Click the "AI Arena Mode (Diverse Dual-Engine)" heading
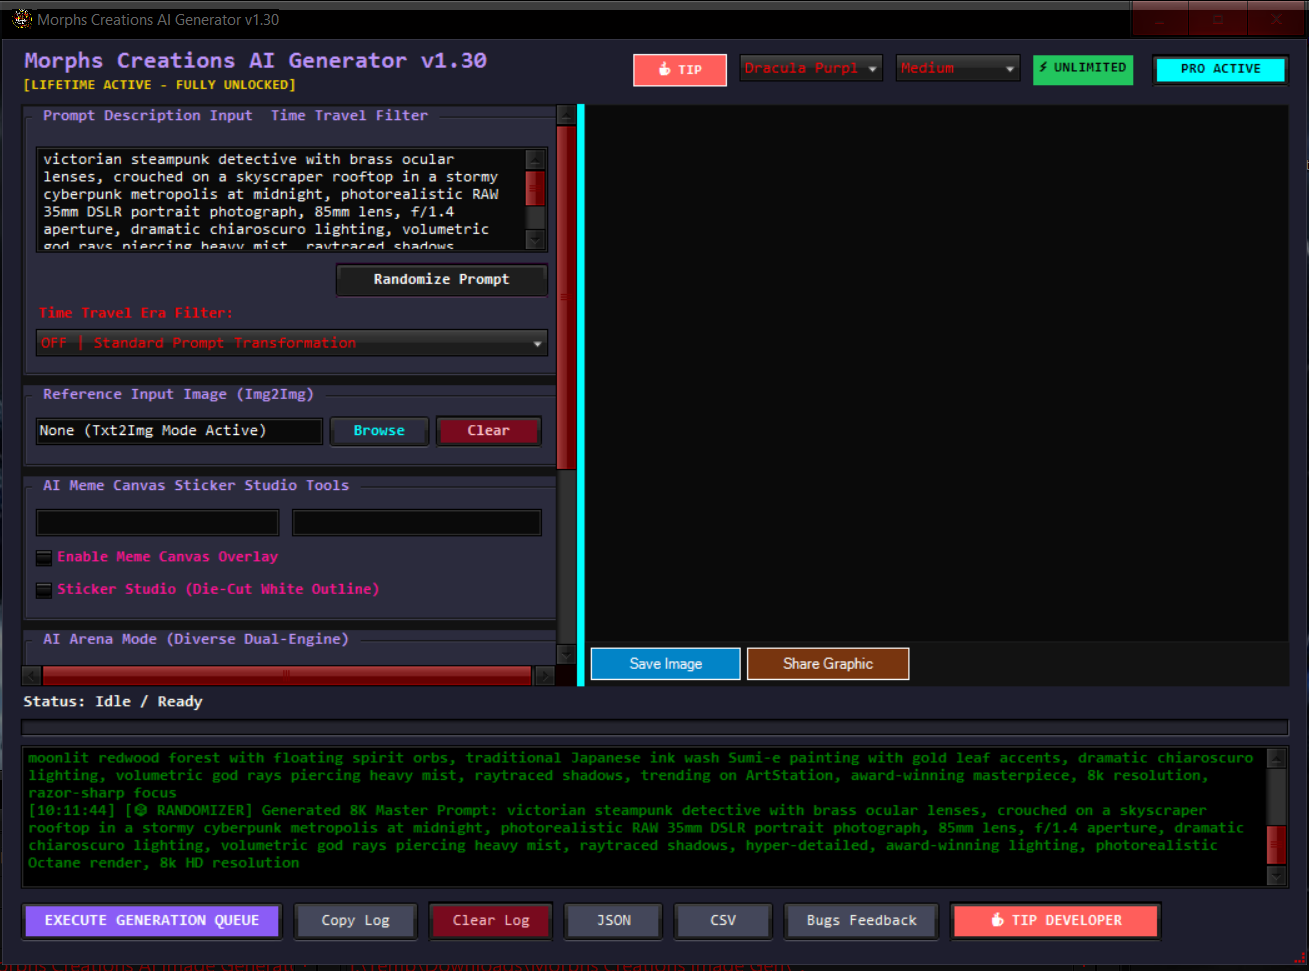1309x971 pixels. click(x=196, y=639)
